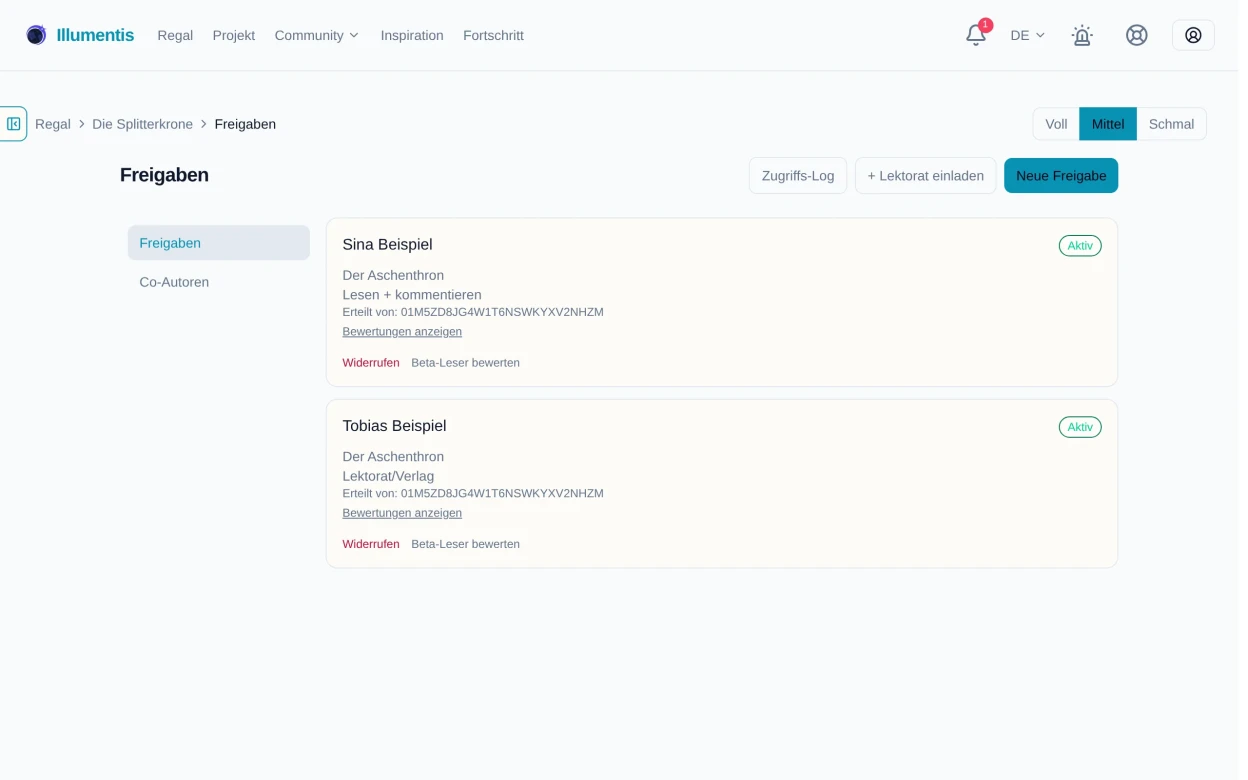
Task: Click the Lesen + kommentieren permission text
Action: (412, 295)
